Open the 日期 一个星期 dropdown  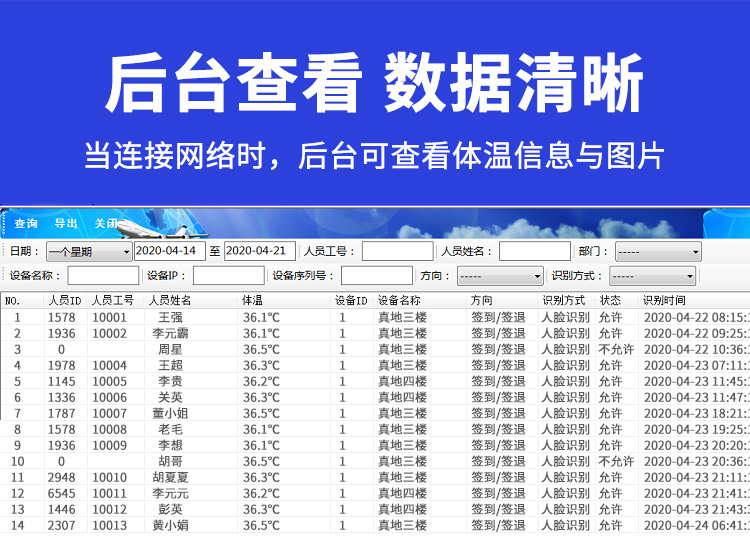(x=89, y=252)
